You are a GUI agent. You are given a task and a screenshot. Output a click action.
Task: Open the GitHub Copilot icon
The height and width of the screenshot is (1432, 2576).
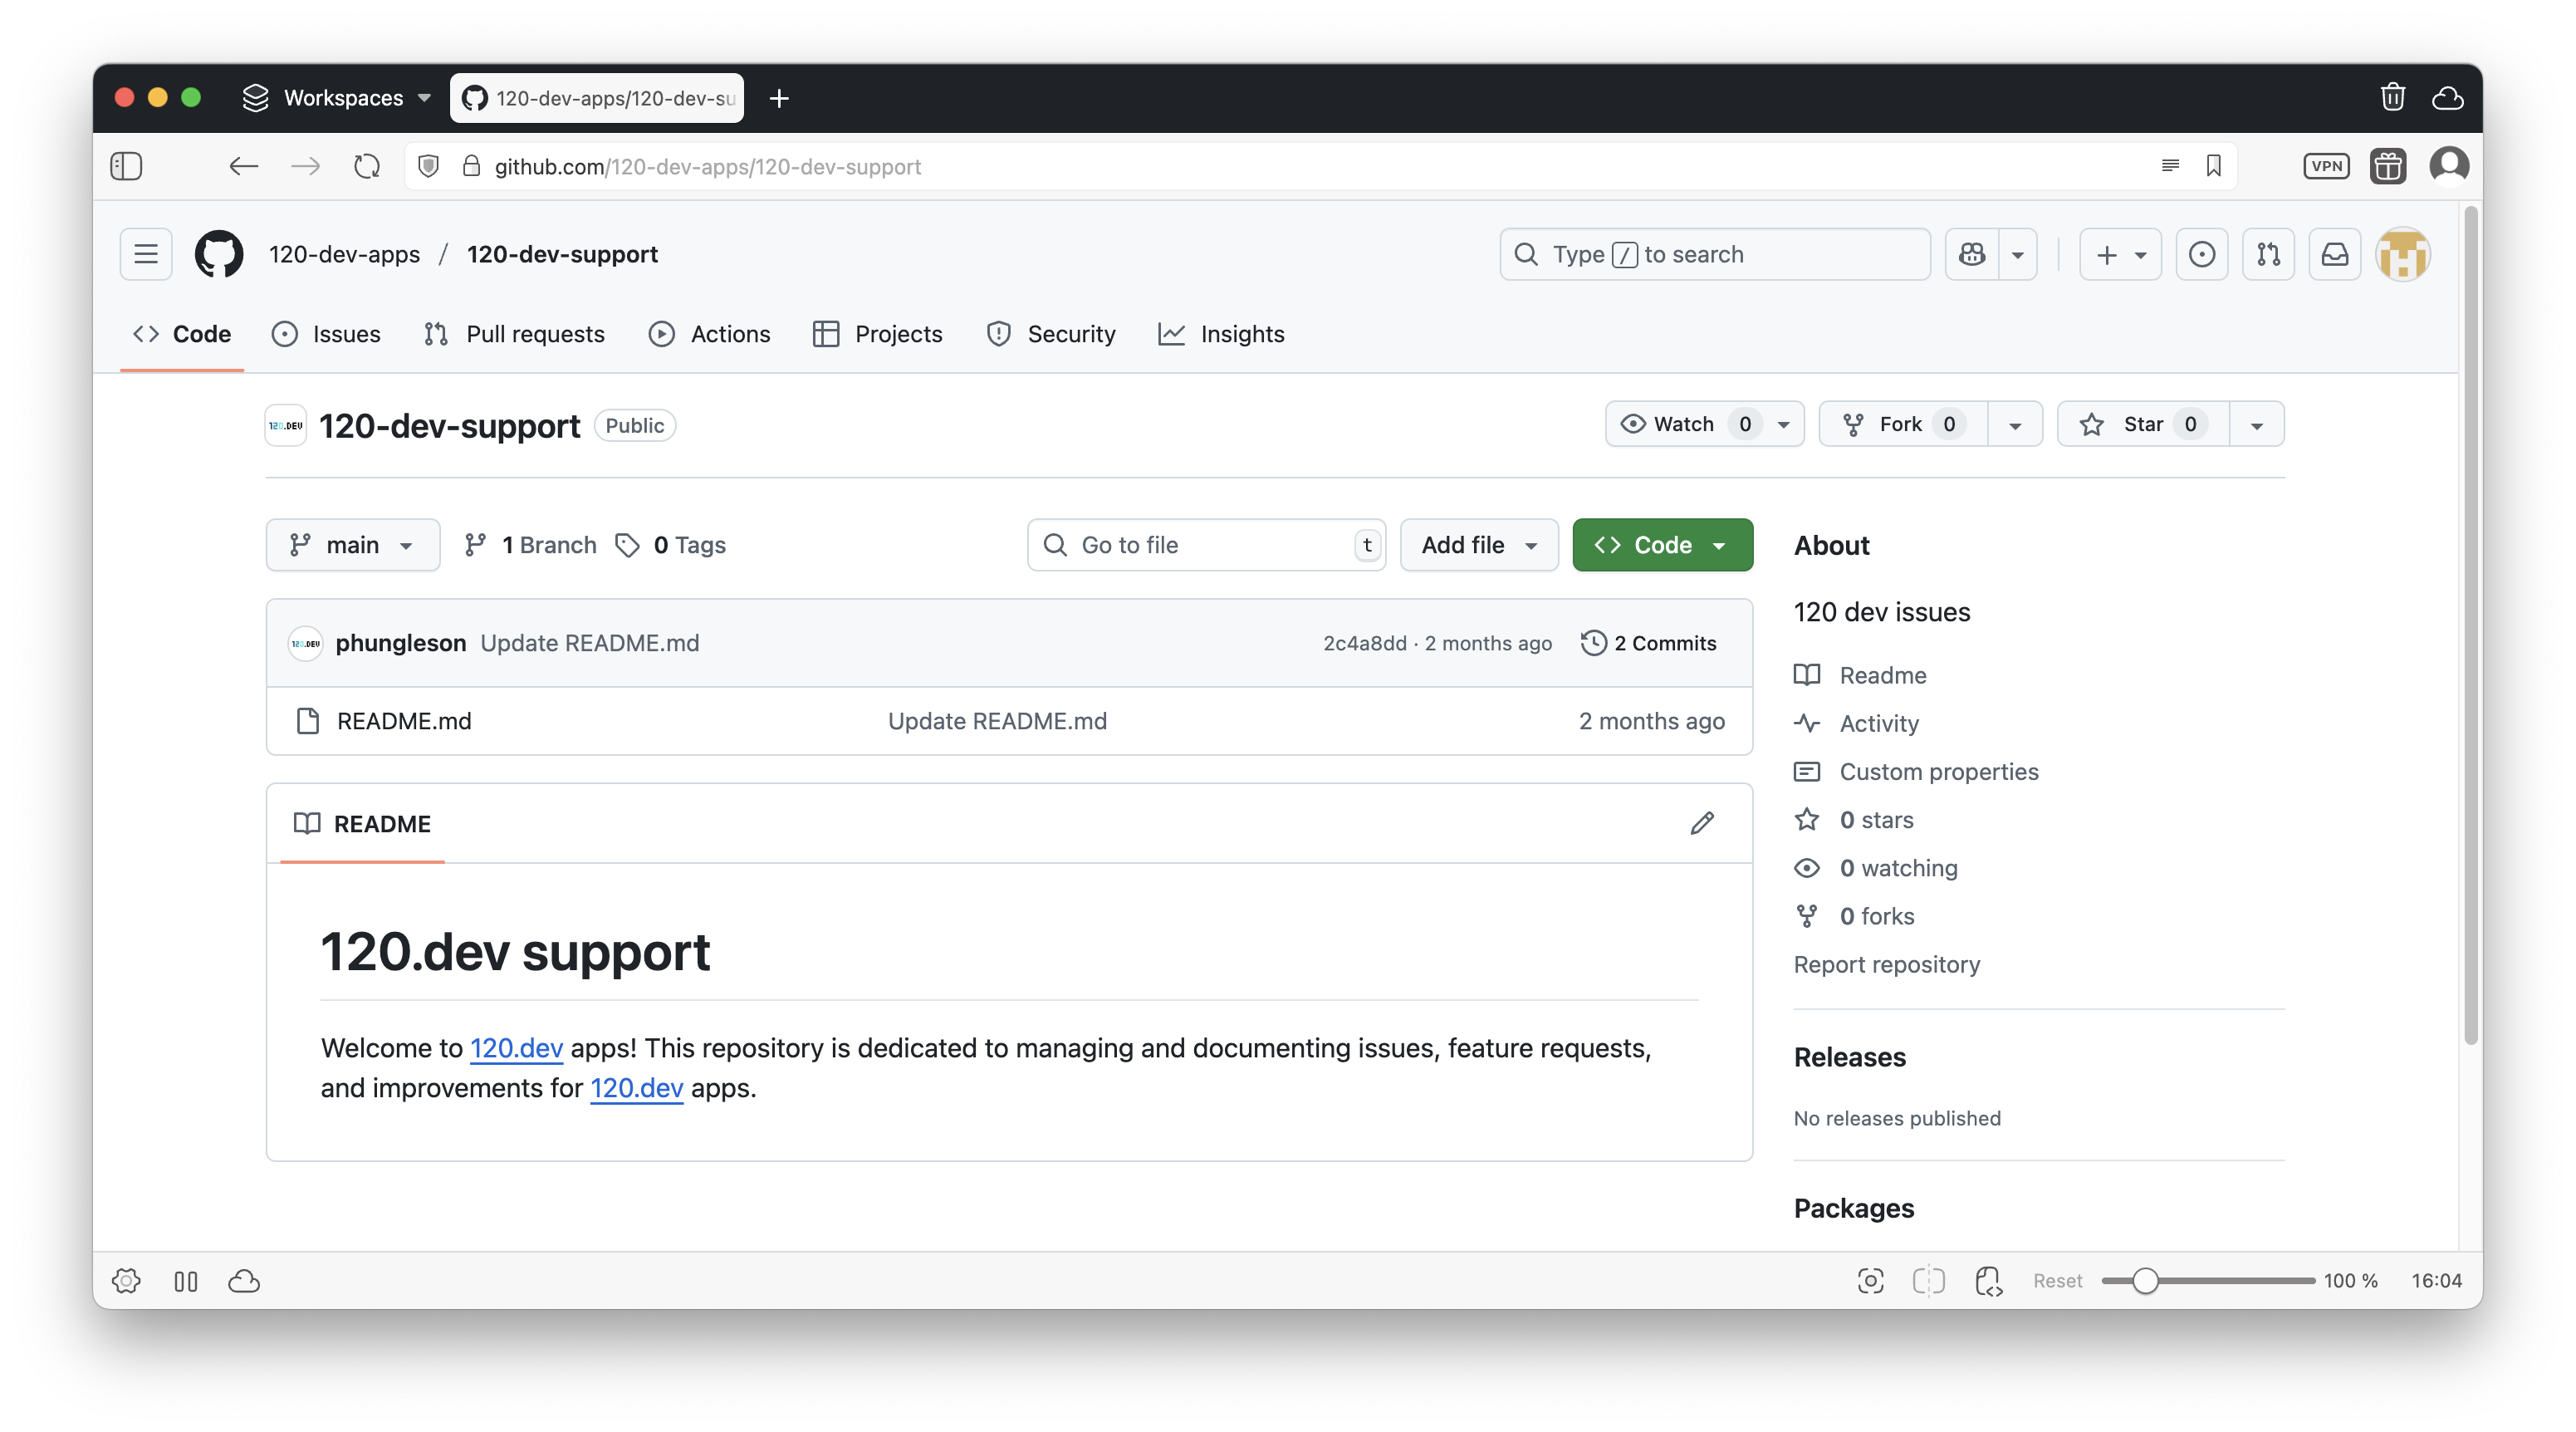(1971, 254)
